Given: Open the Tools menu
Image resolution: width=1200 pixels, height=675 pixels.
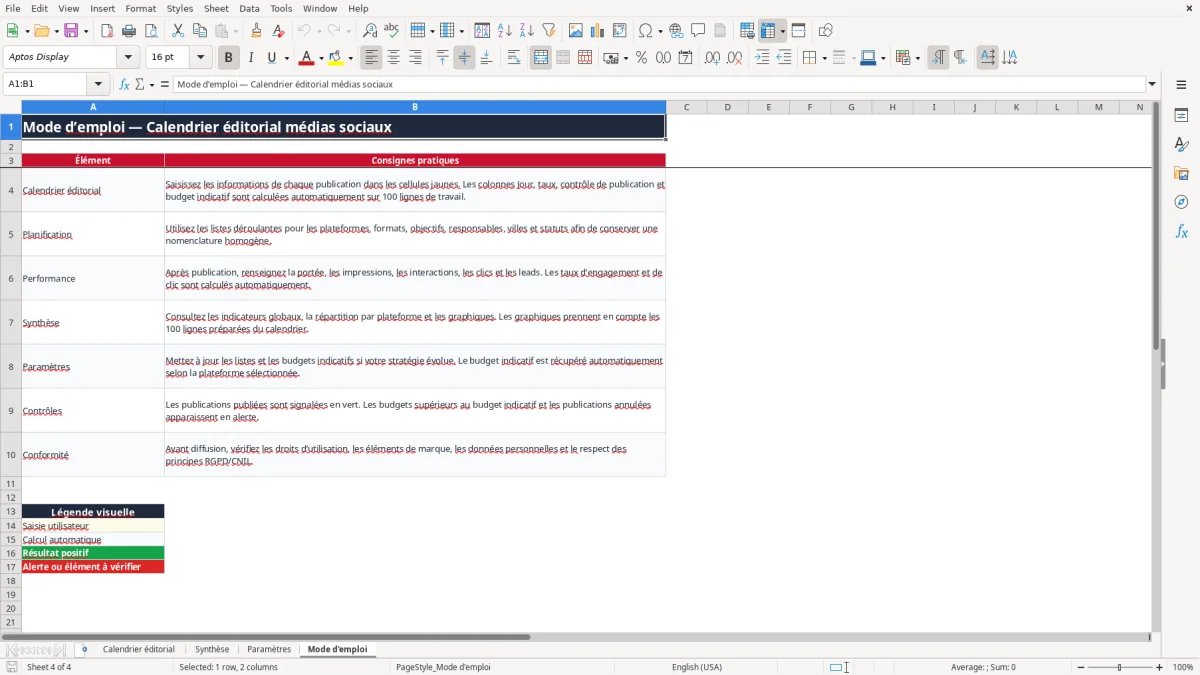Looking at the screenshot, I should pos(281,8).
